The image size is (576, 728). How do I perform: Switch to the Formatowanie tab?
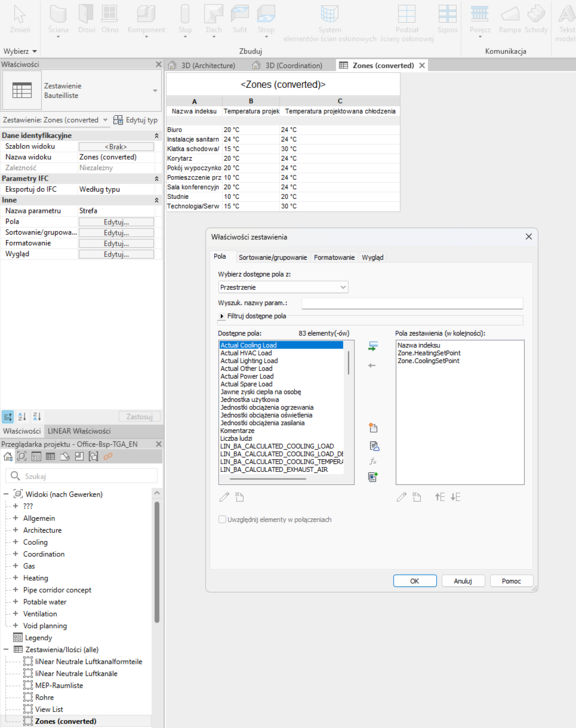[334, 257]
